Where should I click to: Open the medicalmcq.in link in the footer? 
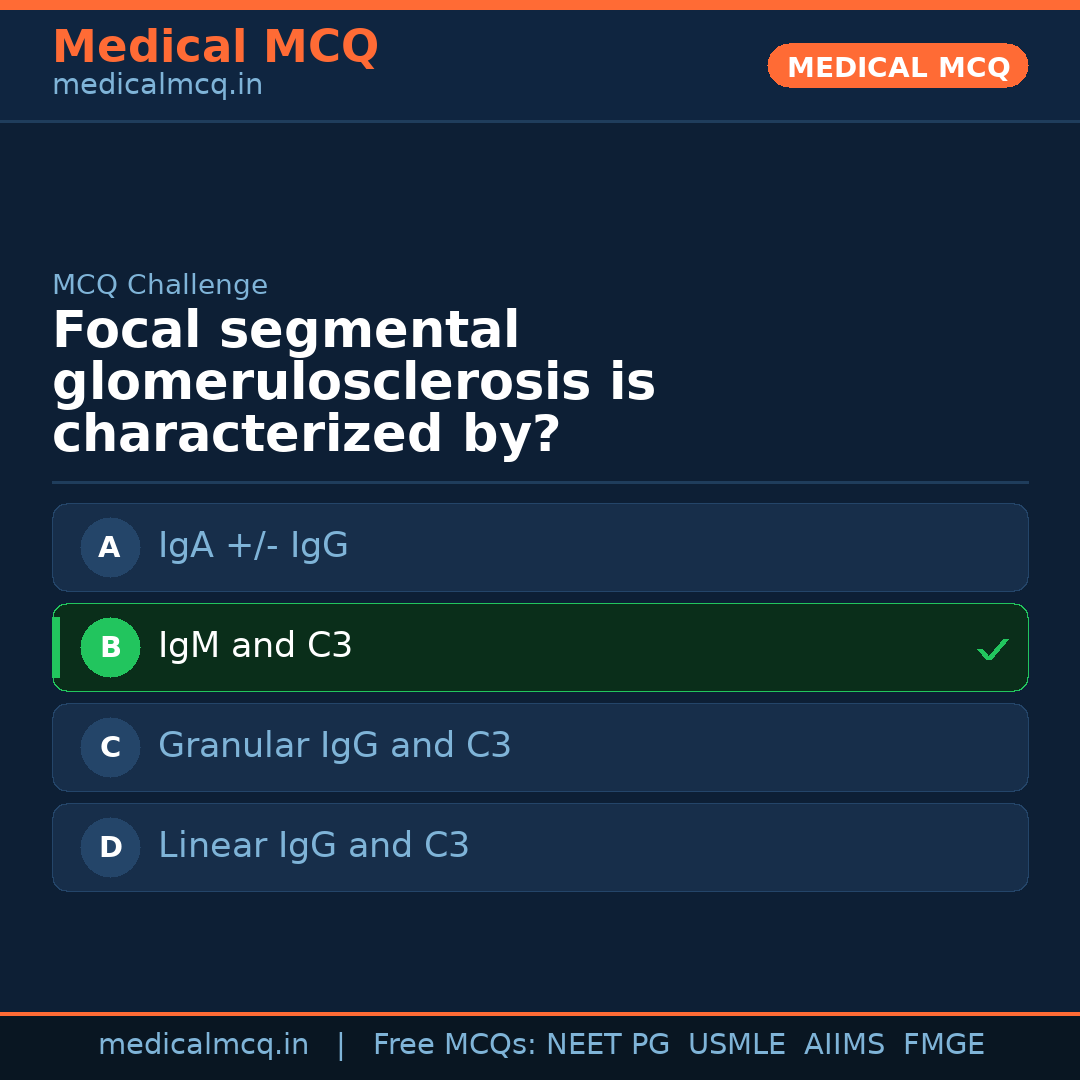pos(203,1045)
